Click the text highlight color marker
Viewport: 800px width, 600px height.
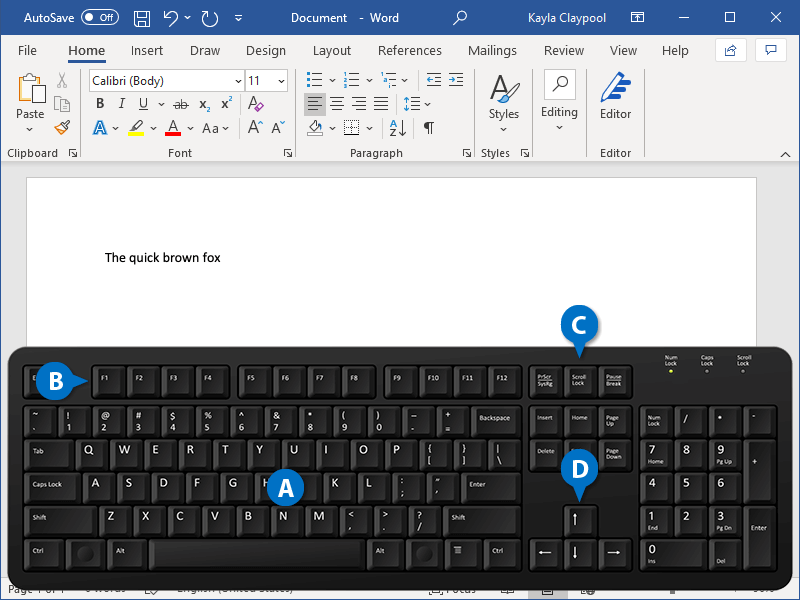(x=136, y=128)
